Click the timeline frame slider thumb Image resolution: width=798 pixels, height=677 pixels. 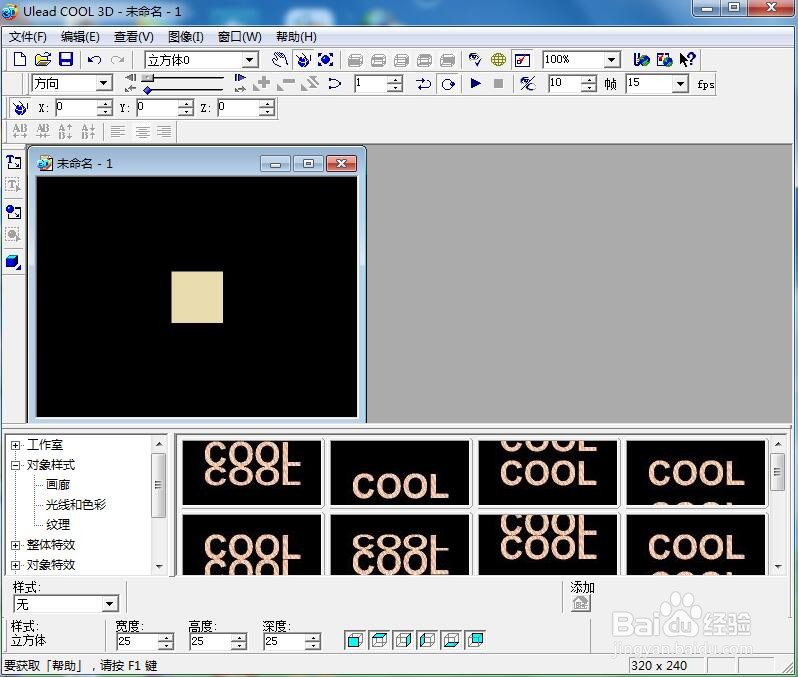[x=148, y=77]
